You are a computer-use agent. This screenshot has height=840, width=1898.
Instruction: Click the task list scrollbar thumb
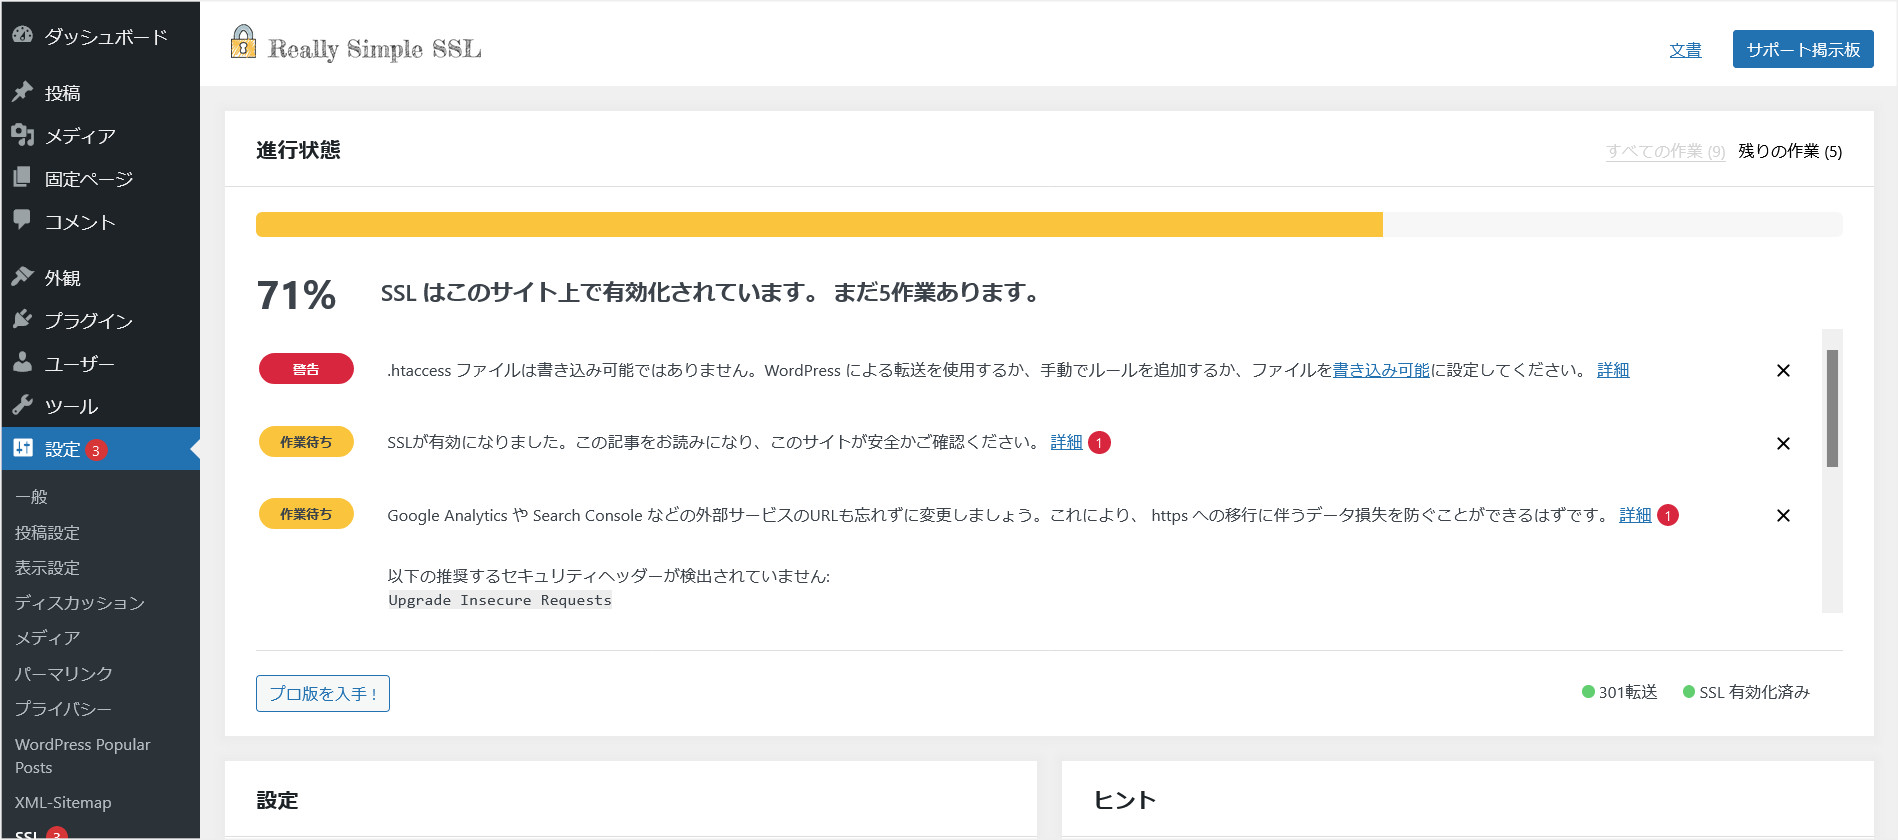[x=1832, y=408]
